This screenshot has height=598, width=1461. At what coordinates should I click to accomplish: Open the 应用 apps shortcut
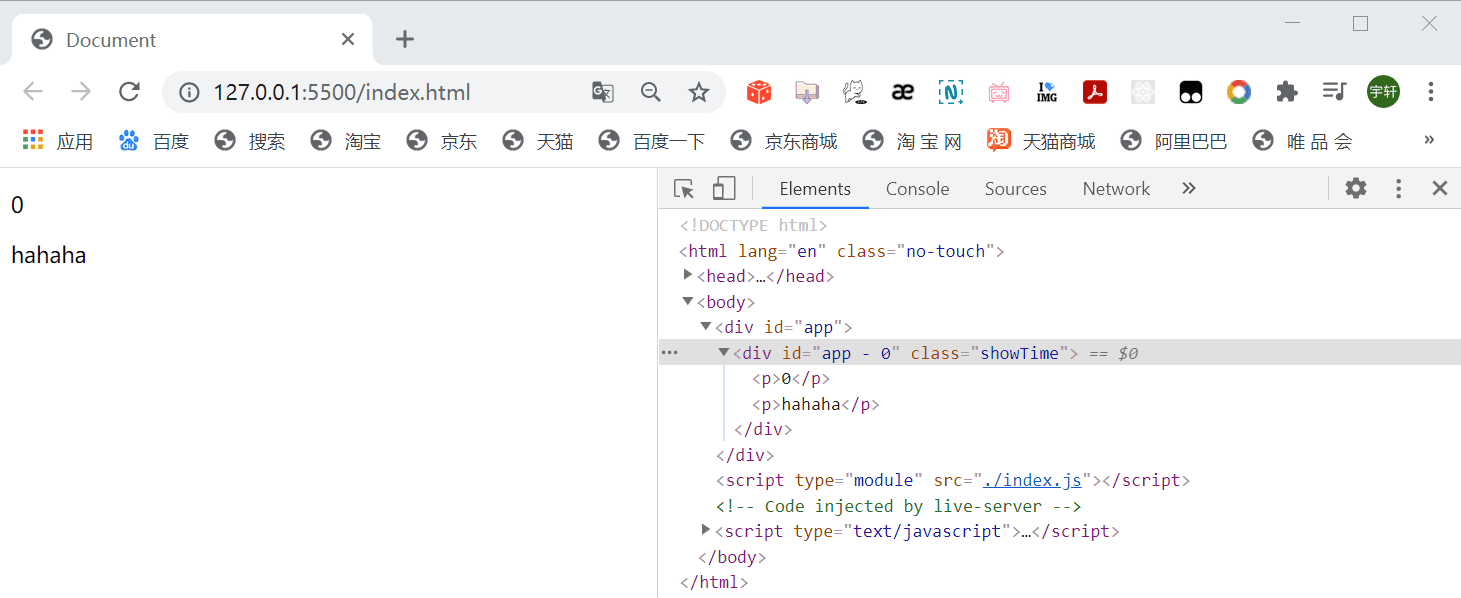(58, 141)
